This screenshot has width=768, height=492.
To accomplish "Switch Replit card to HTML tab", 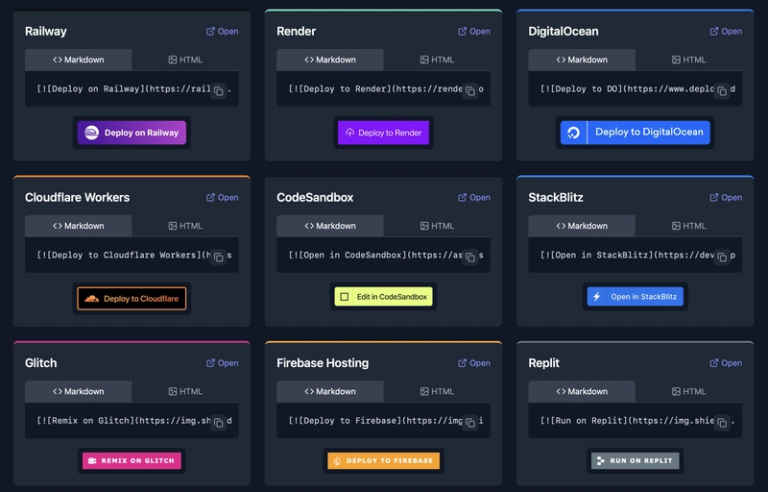I will (x=689, y=392).
